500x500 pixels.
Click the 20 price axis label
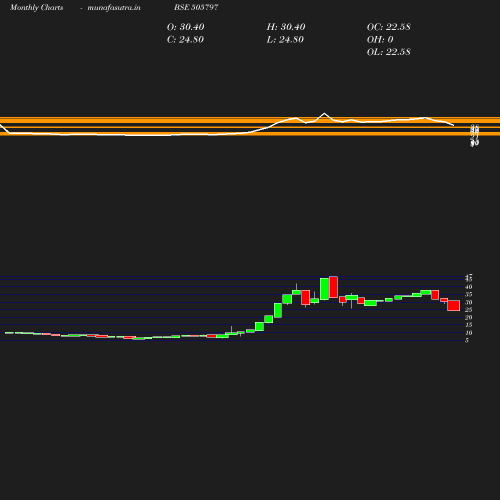[x=469, y=317]
